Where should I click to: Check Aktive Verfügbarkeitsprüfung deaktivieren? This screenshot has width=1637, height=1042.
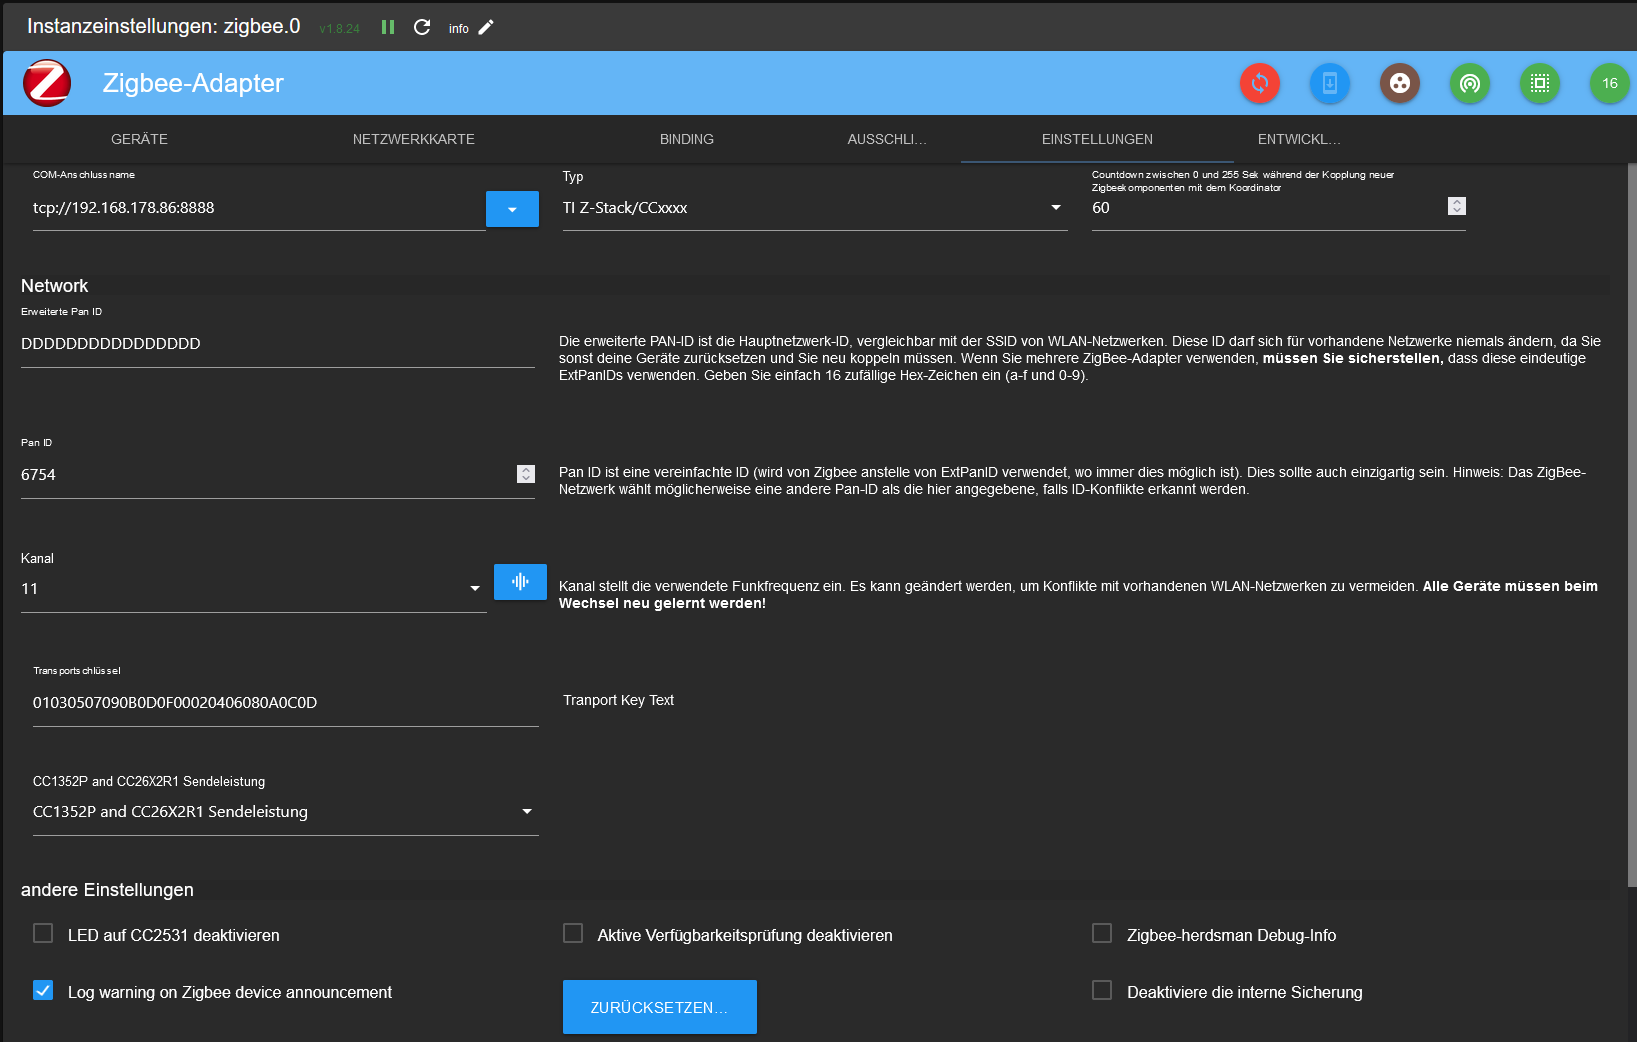point(573,933)
